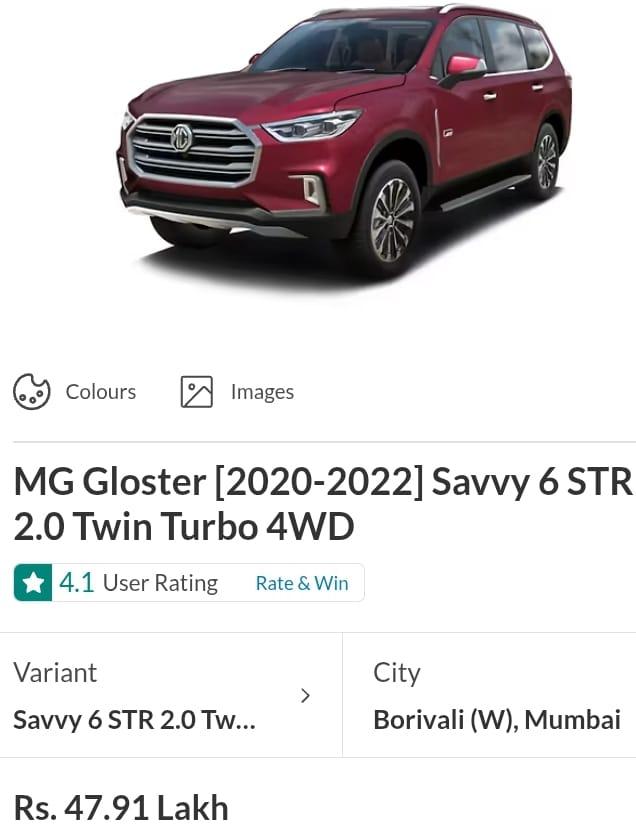Image resolution: width=636 pixels, height=837 pixels.
Task: Click the User Rating text
Action: click(160, 583)
